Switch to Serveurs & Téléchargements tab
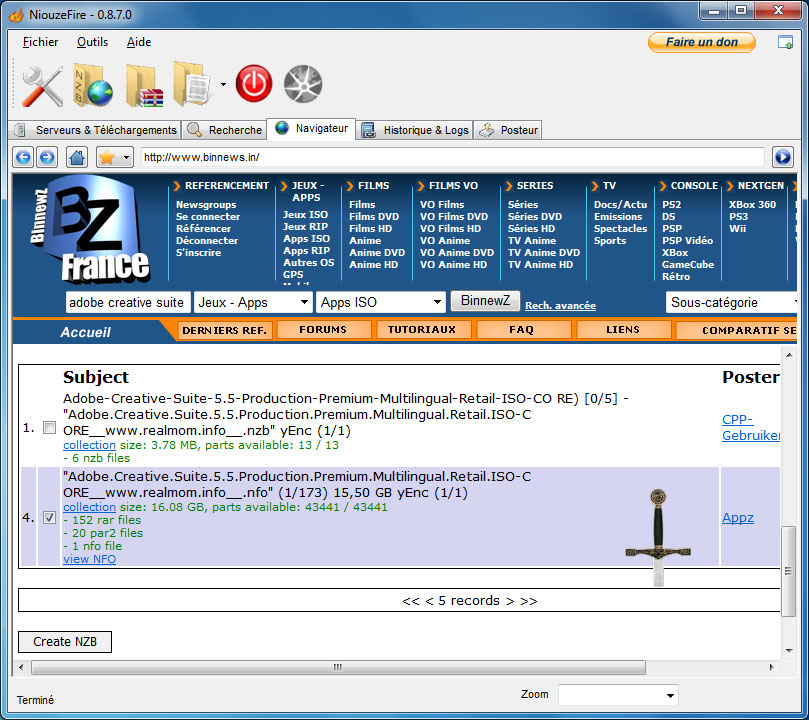809x720 pixels. [95, 130]
